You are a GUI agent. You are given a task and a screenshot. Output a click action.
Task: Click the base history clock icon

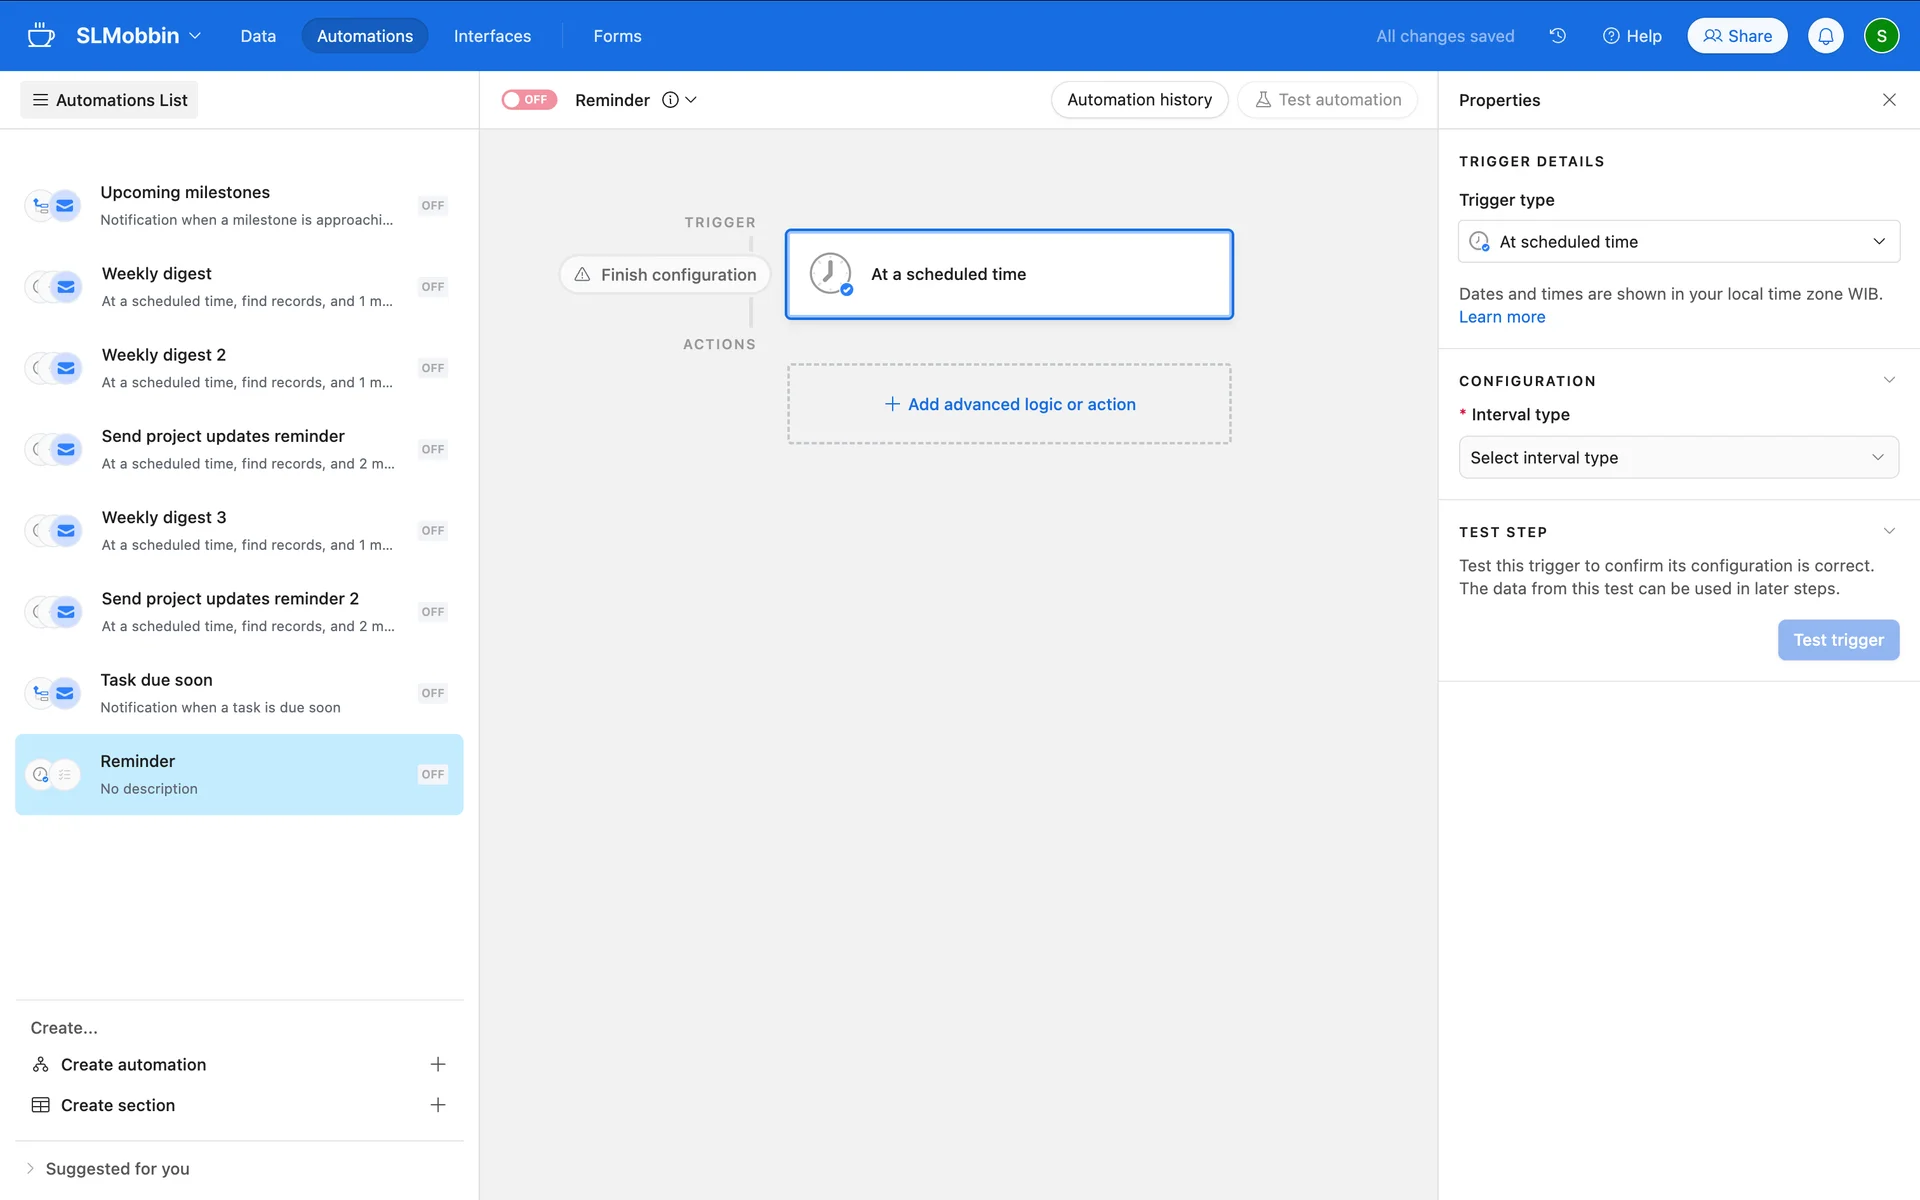[x=1557, y=36]
